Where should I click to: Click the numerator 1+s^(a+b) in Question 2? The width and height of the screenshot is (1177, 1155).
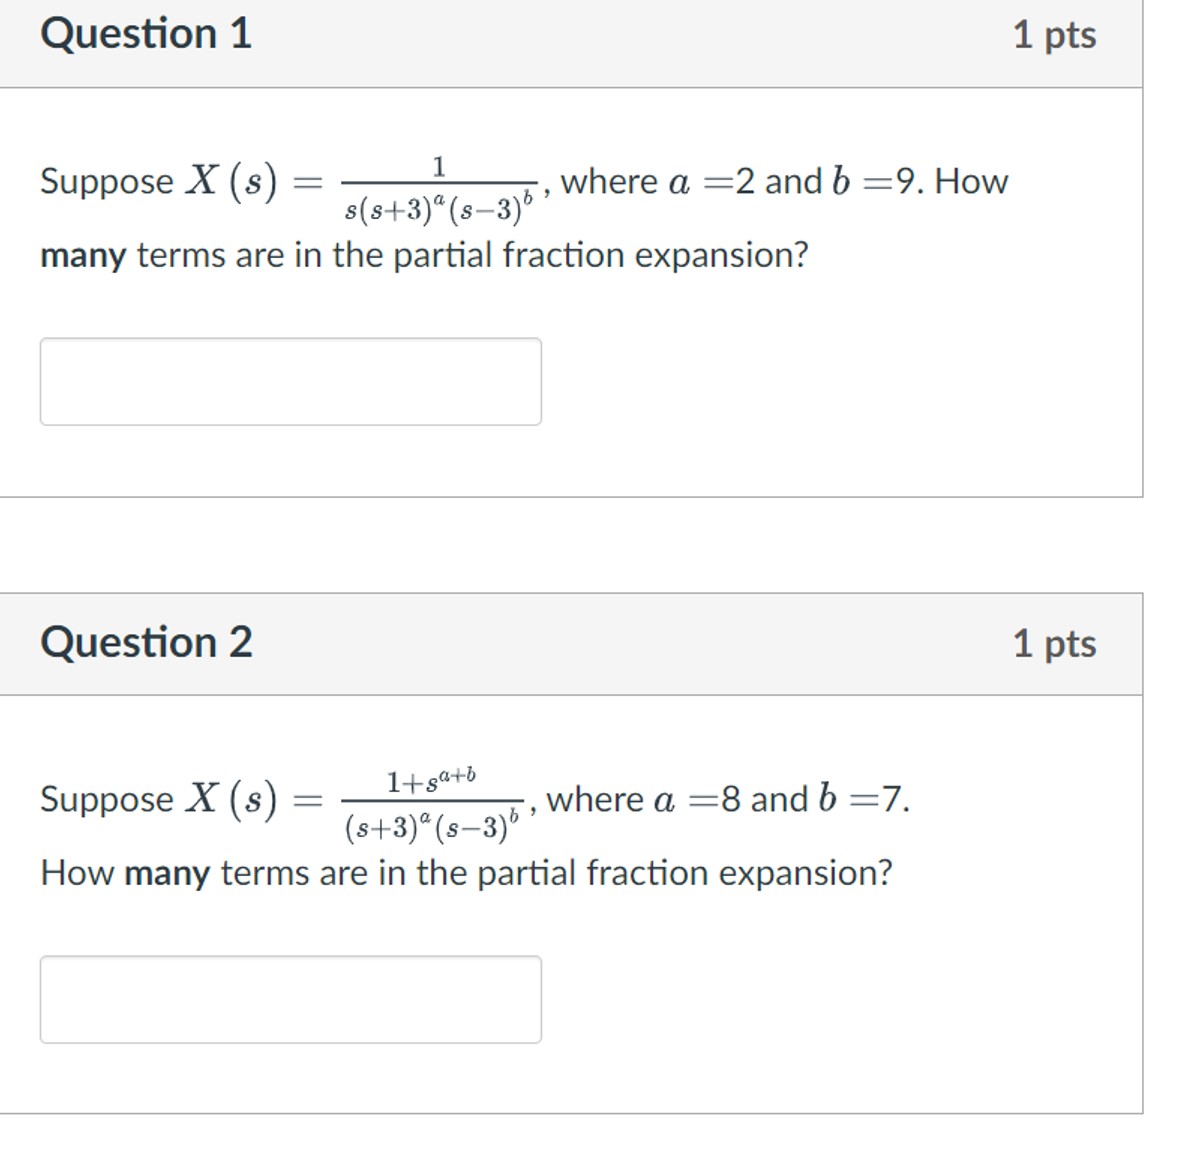(430, 778)
